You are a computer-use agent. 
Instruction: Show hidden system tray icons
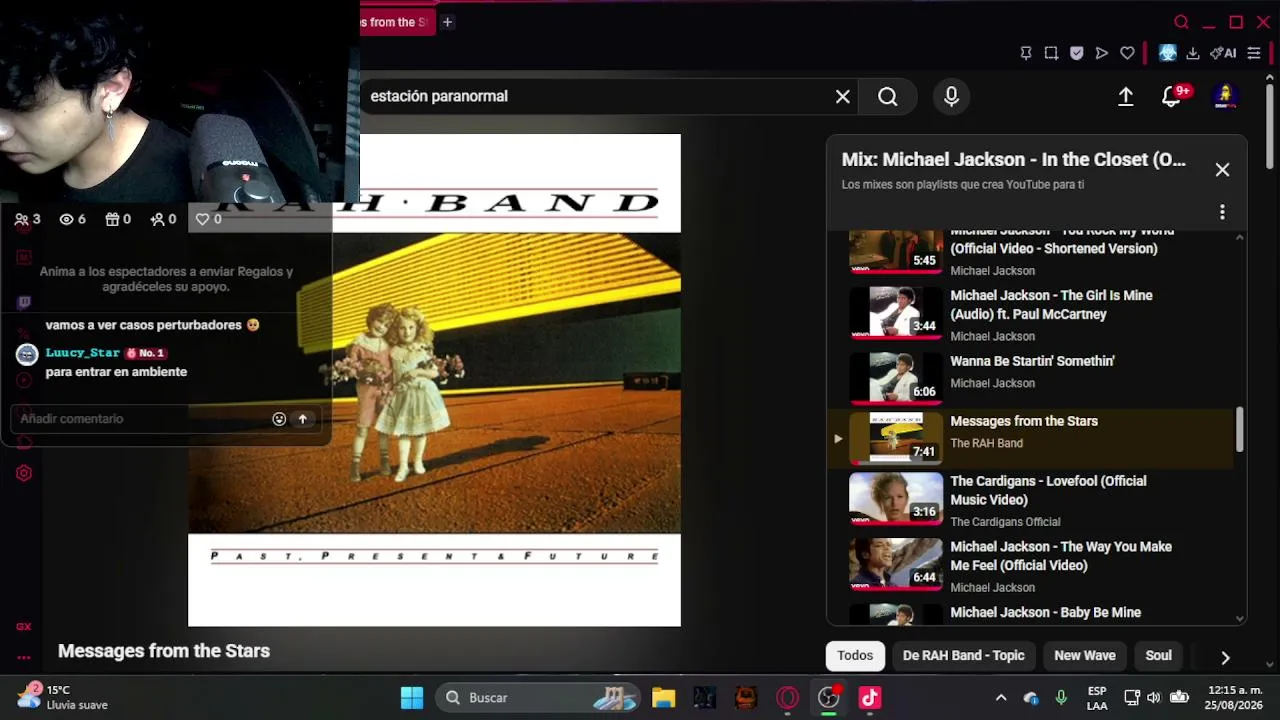[1001, 698]
